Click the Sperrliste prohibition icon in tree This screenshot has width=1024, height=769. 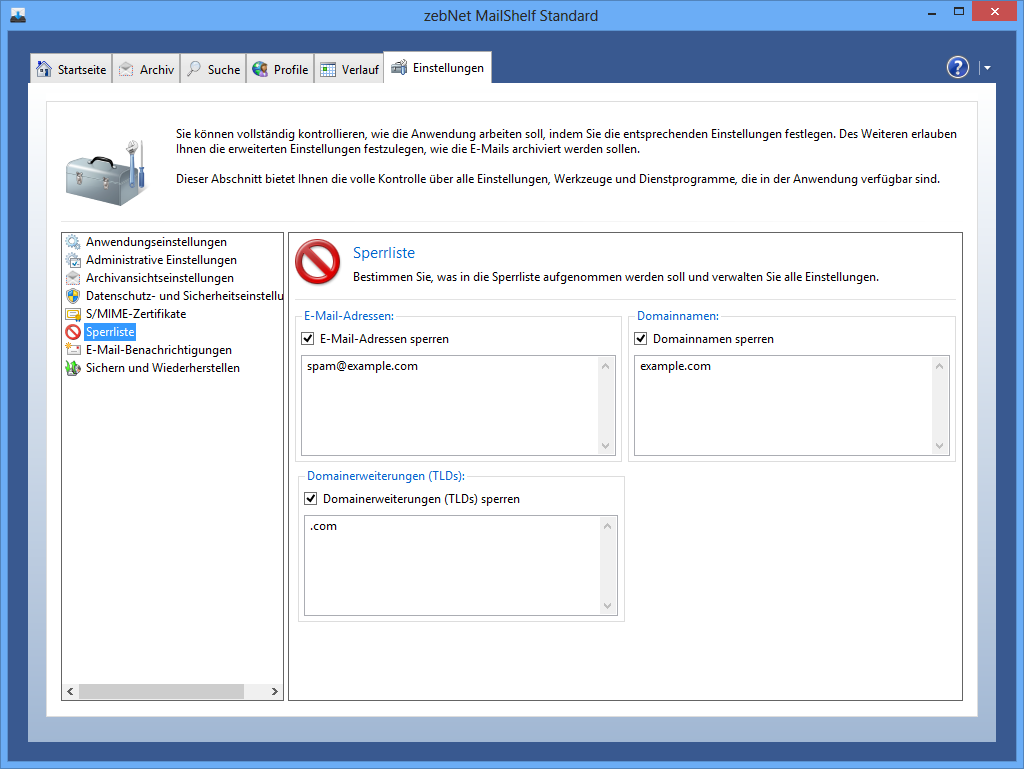pyautogui.click(x=73, y=332)
